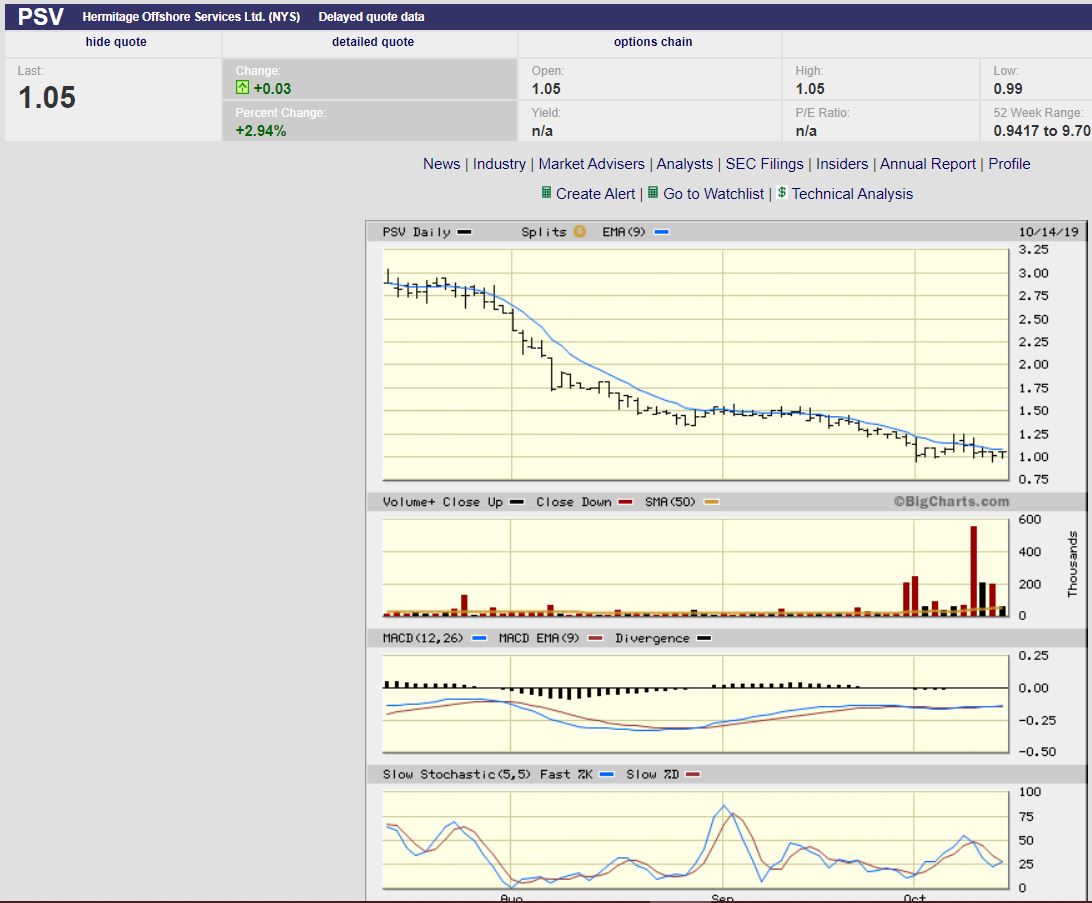
Task: View the Analysts page
Action: click(684, 164)
